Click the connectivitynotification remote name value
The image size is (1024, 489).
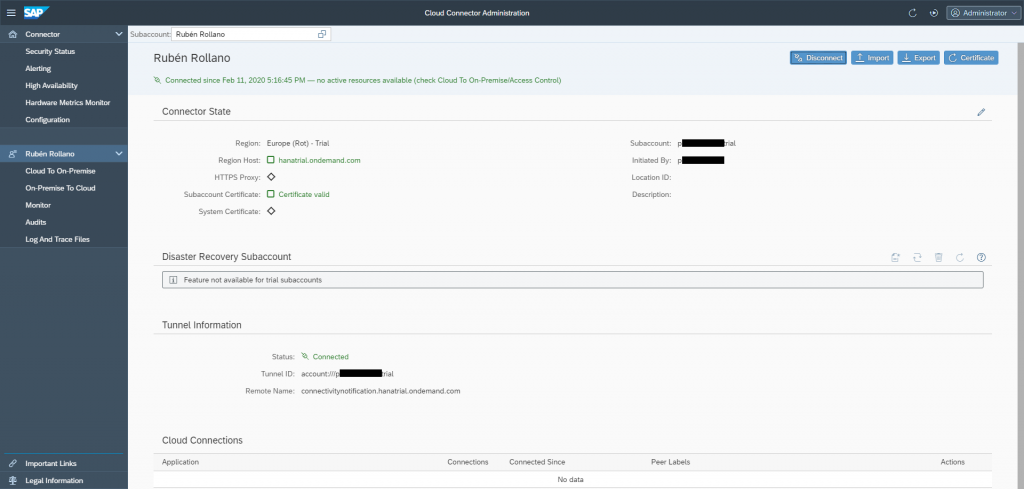[x=381, y=391]
